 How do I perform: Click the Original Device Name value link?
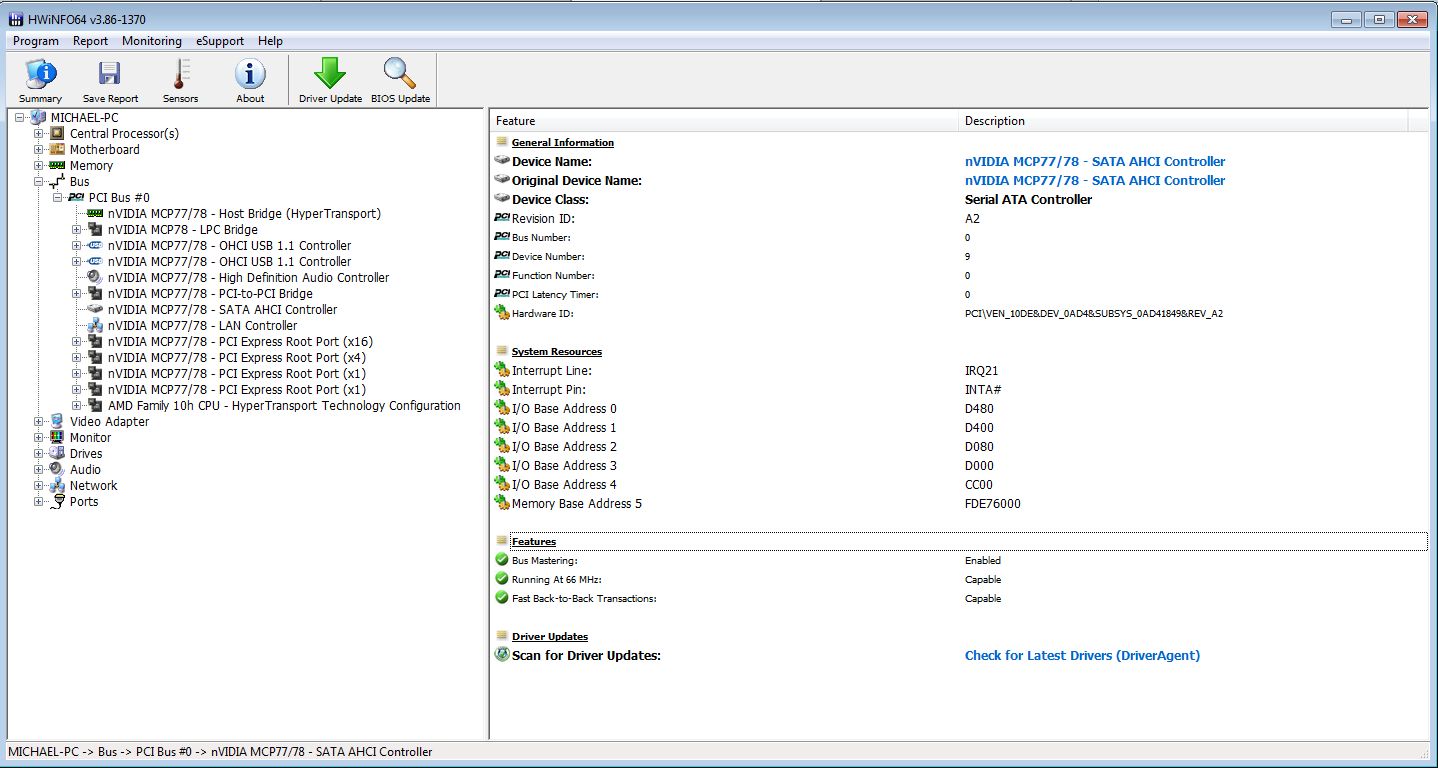[x=1095, y=180]
